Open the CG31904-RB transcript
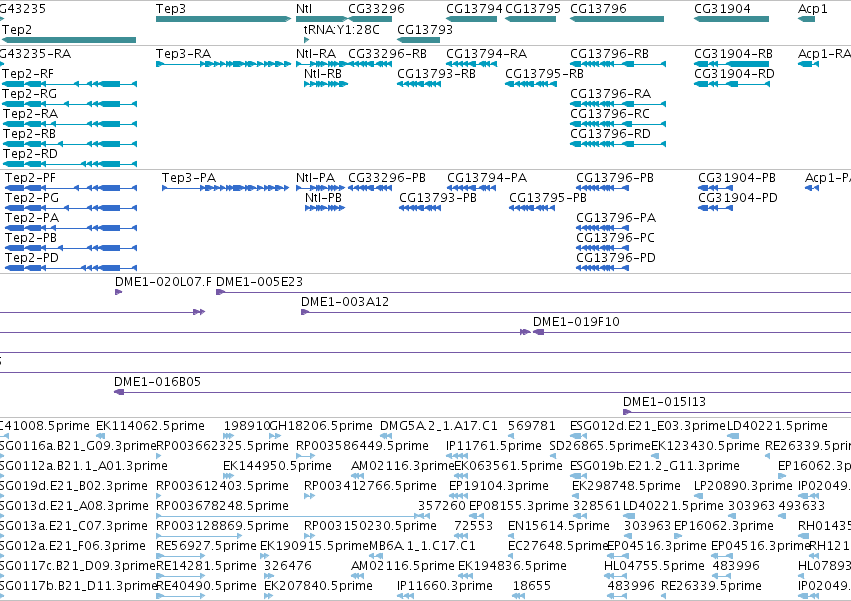 point(732,64)
